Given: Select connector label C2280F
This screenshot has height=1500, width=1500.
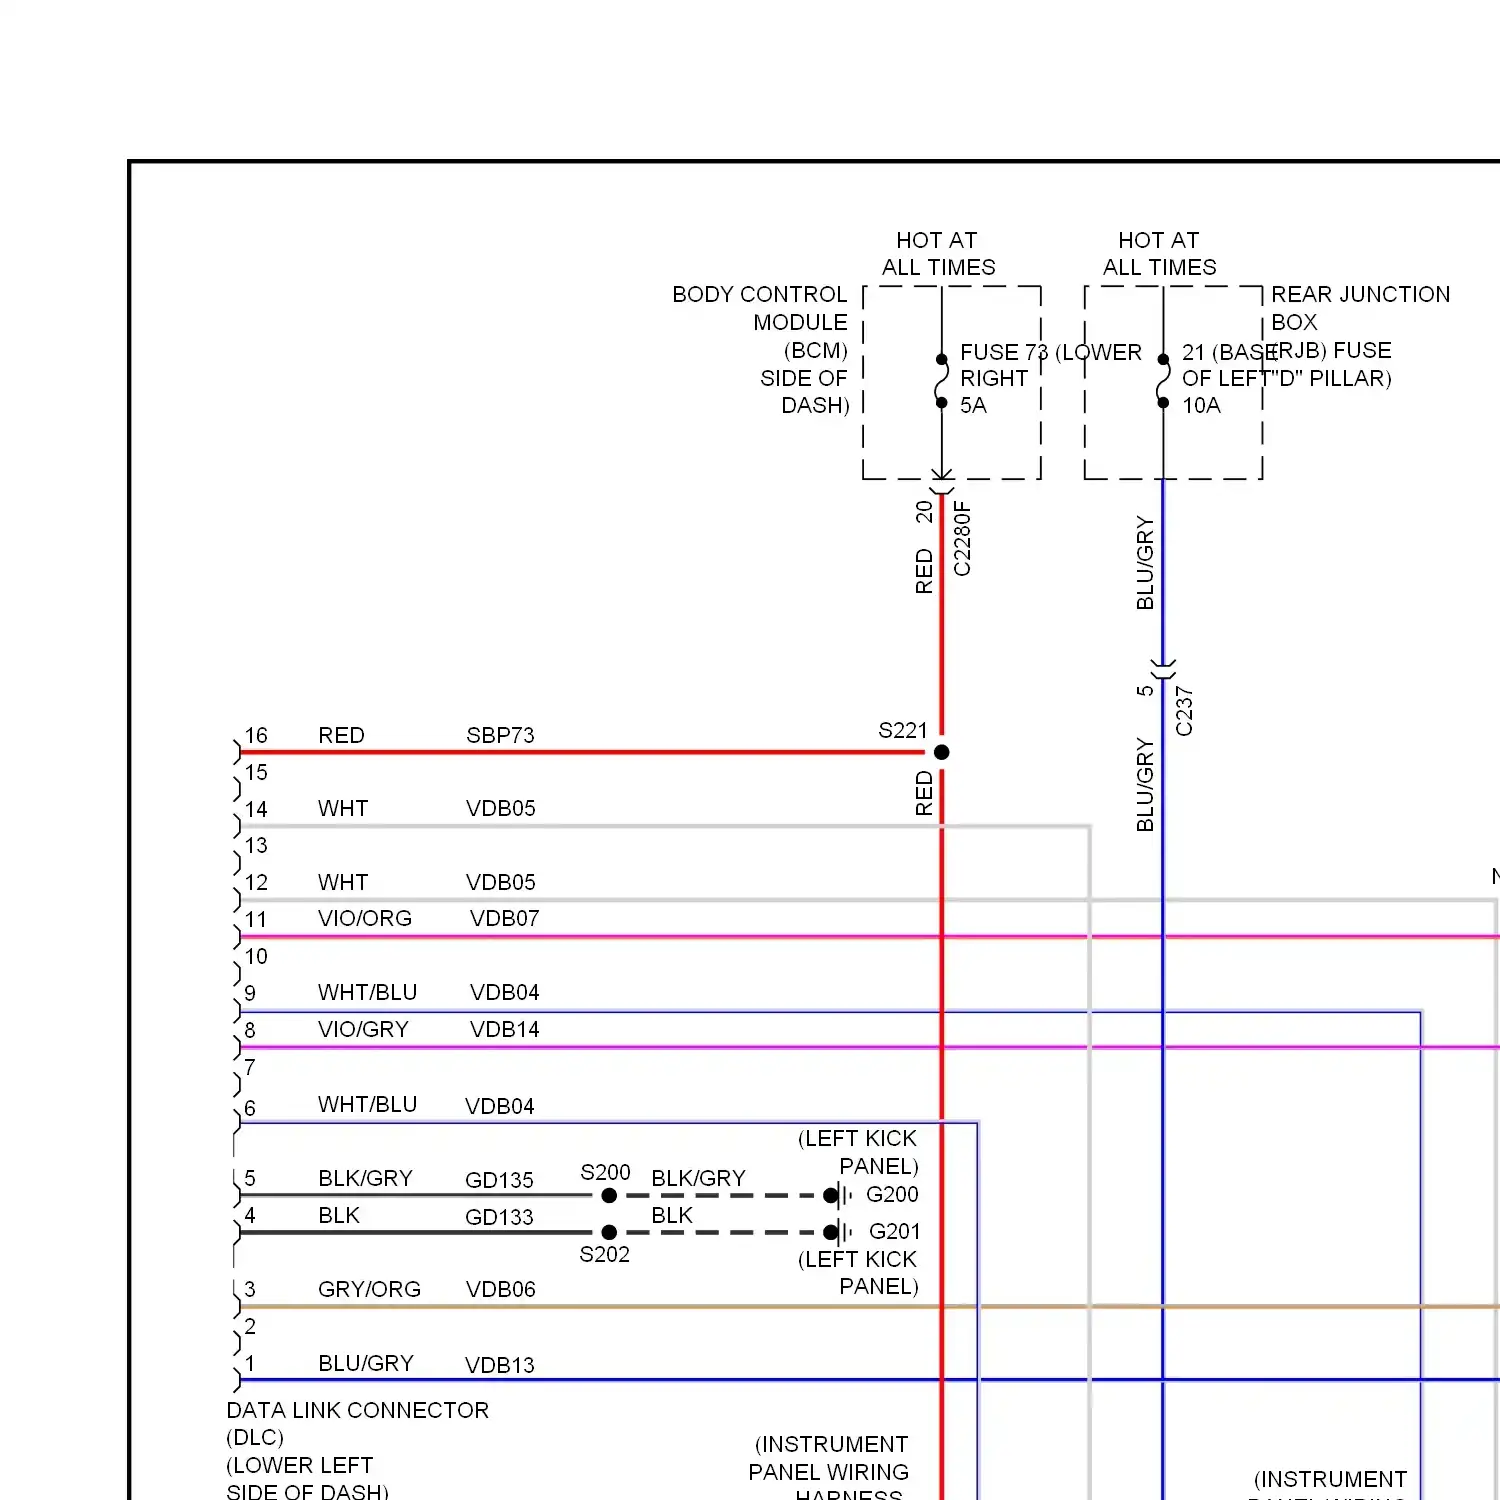Looking at the screenshot, I should (962, 538).
